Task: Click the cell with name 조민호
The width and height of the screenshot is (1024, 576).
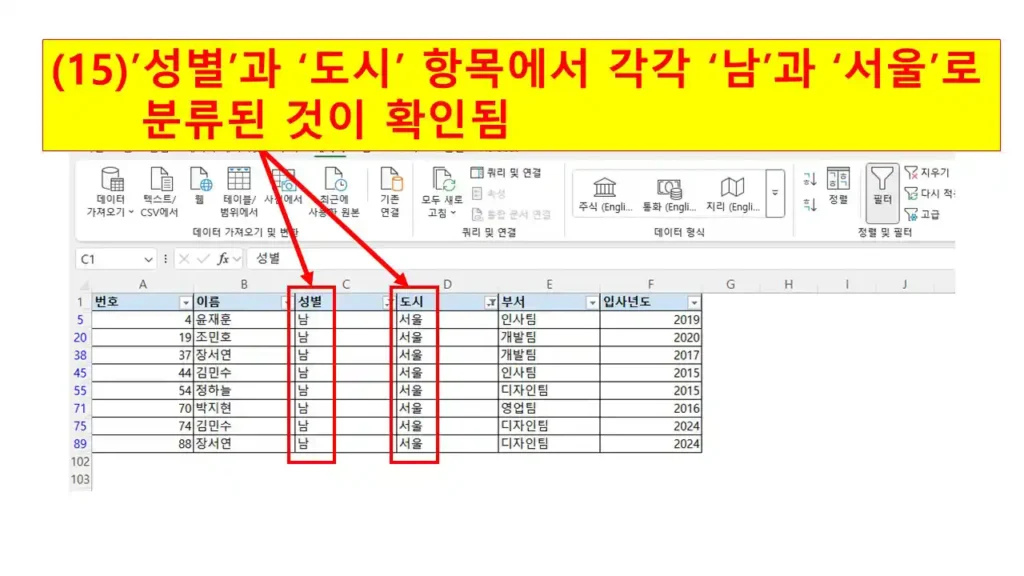Action: [x=244, y=337]
